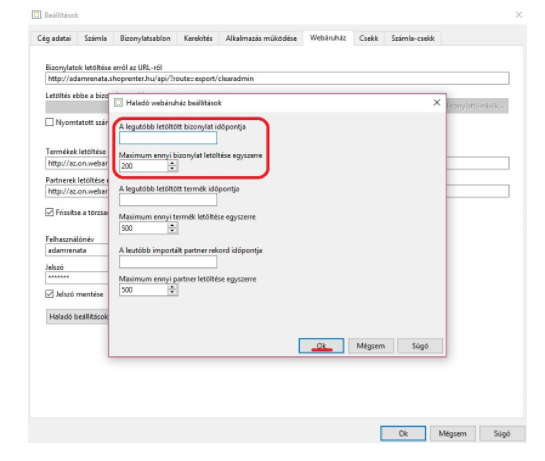
Task: Increase maximum partner count with up arrow
Action: click(x=172, y=287)
